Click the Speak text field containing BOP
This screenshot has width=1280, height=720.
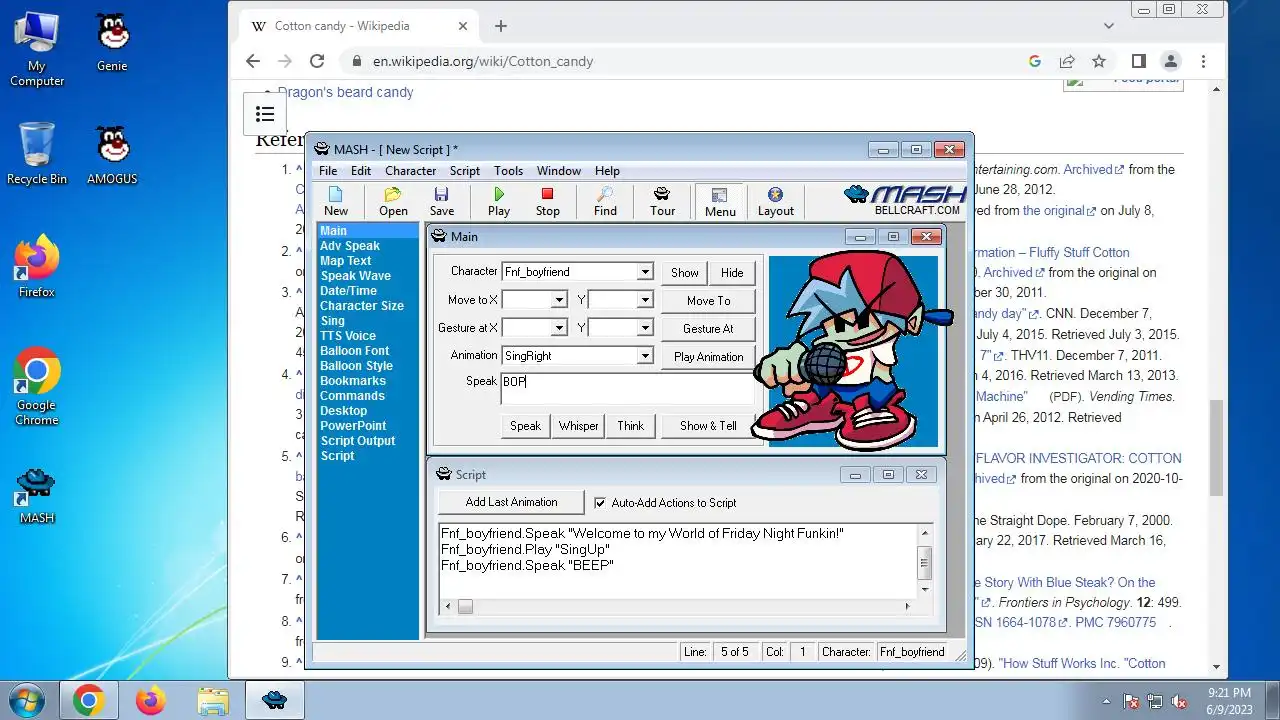coord(627,389)
